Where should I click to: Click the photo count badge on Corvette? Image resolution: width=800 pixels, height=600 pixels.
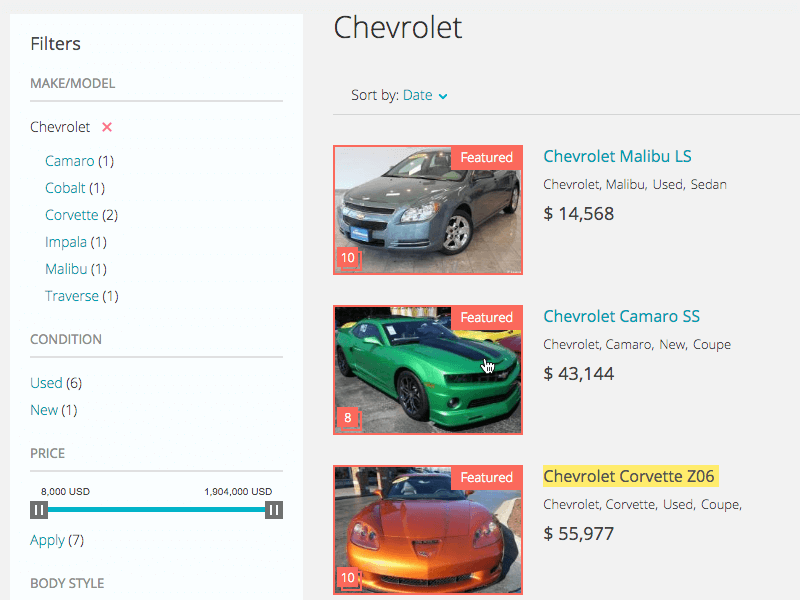point(348,578)
